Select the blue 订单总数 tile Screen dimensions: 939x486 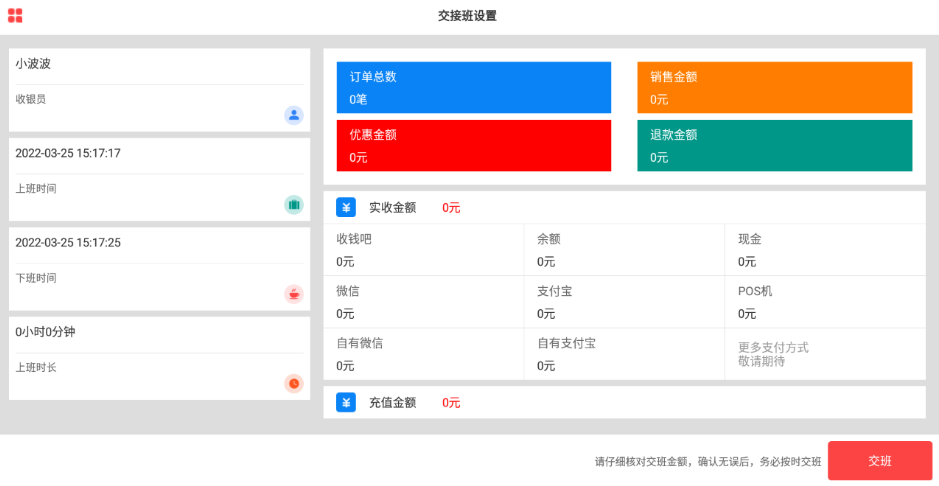pyautogui.click(x=474, y=88)
